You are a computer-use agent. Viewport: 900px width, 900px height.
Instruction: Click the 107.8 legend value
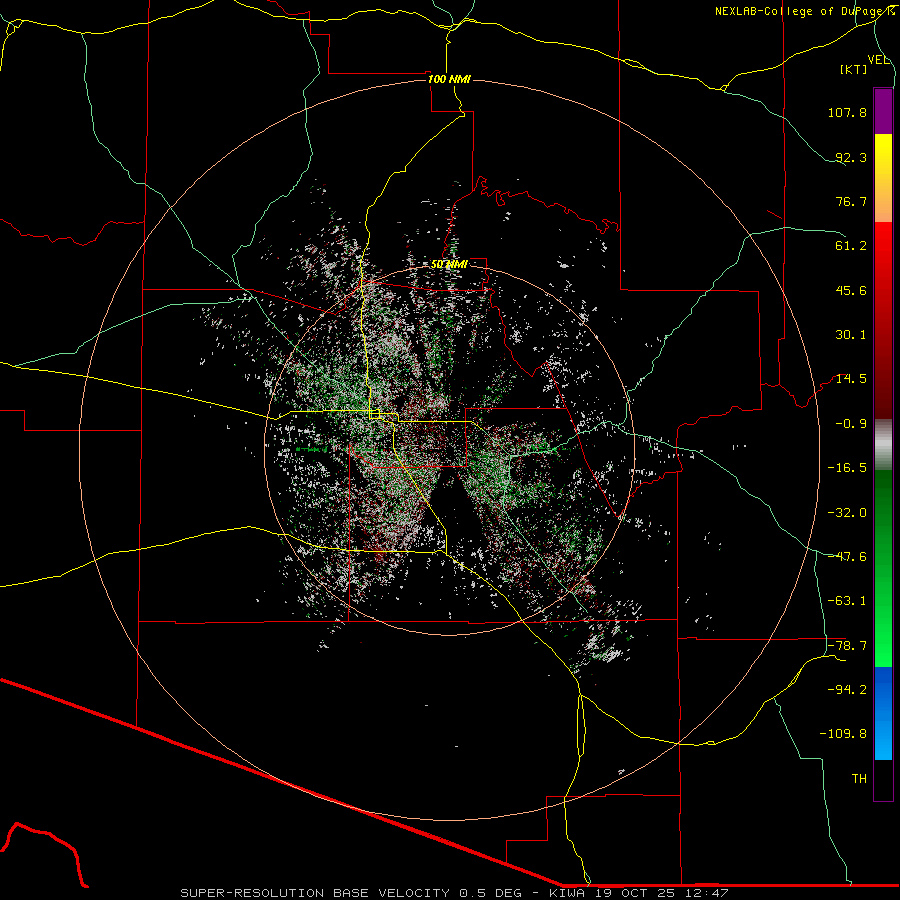[847, 112]
